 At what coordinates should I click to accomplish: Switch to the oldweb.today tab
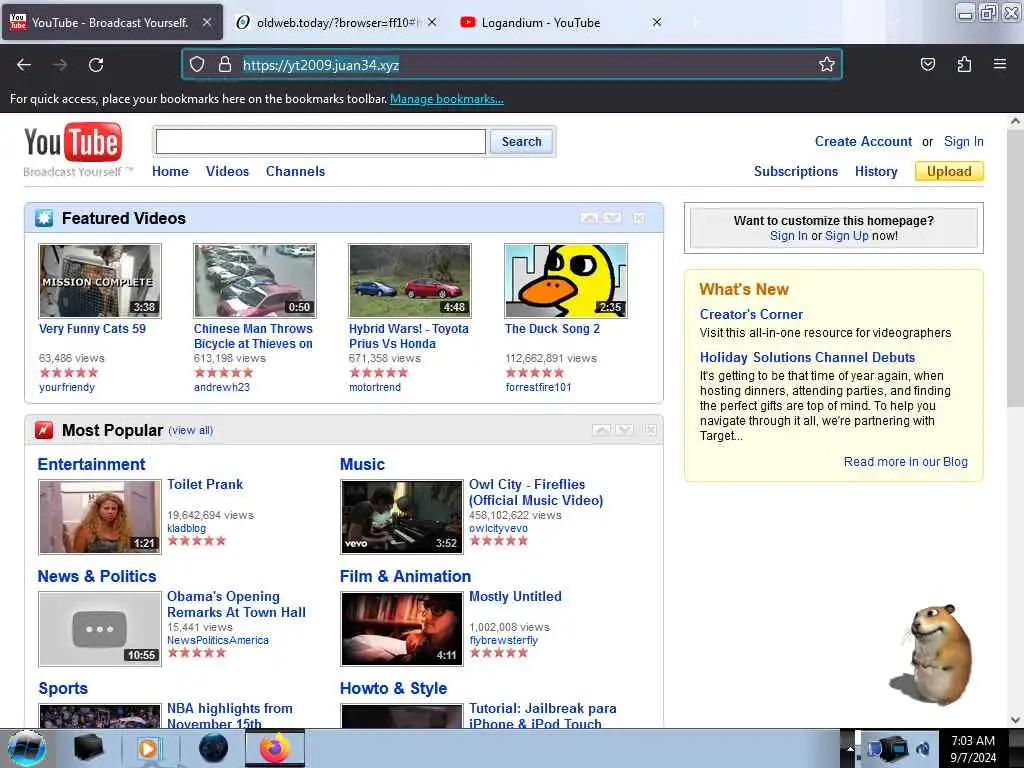336,22
